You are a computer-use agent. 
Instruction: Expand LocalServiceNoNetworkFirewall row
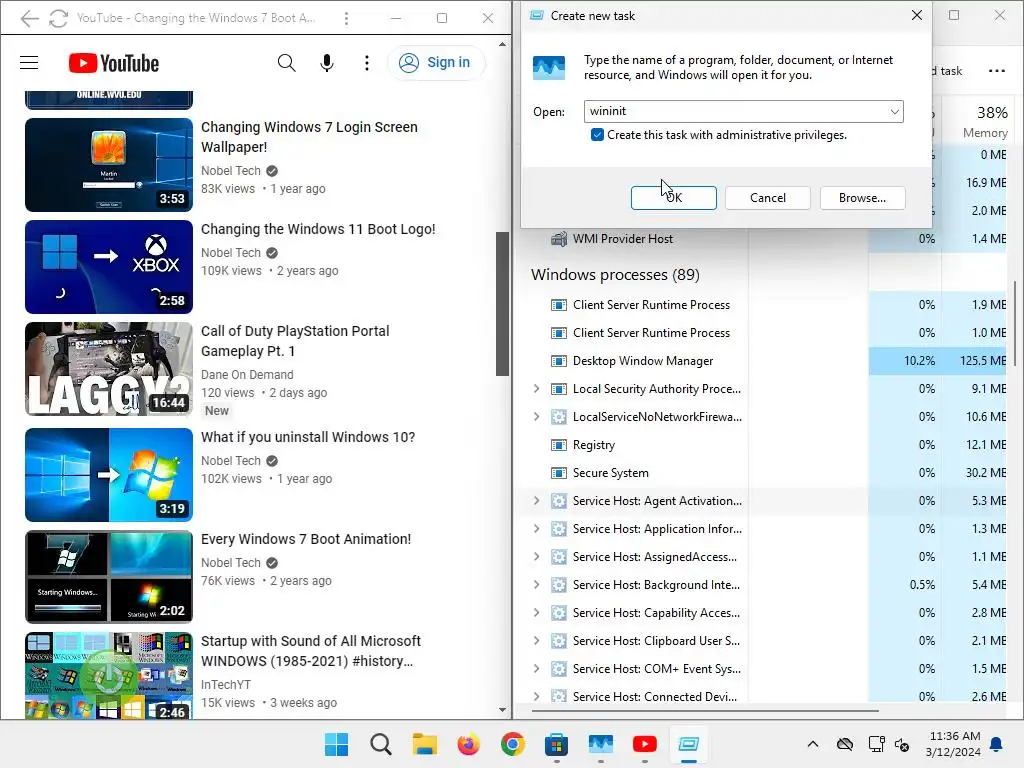click(536, 417)
